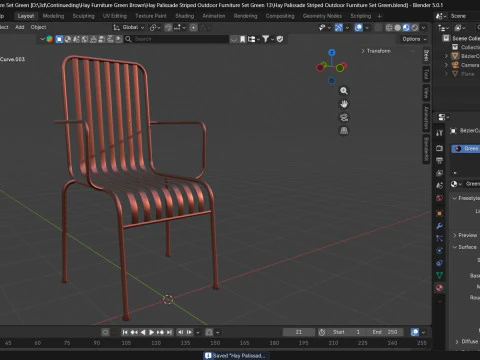Switch to the Geometry Nodes workspace tab
480x360 pixels.
point(322,16)
